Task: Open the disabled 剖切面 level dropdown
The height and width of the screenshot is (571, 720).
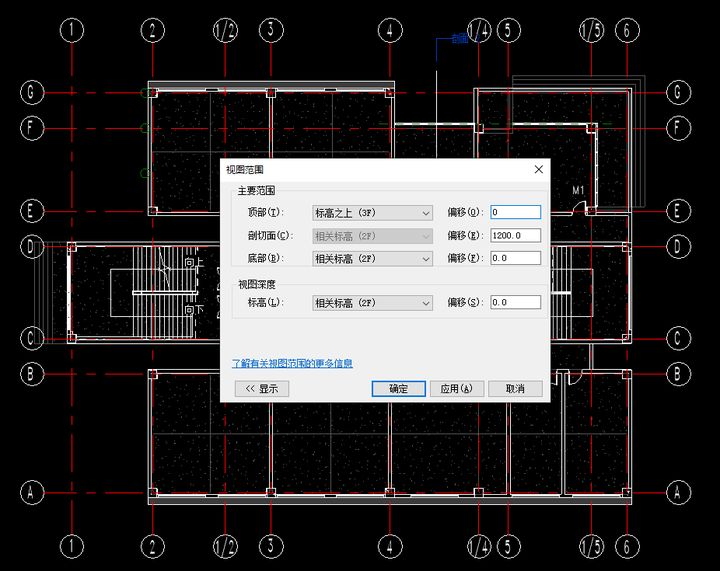Action: tap(372, 236)
